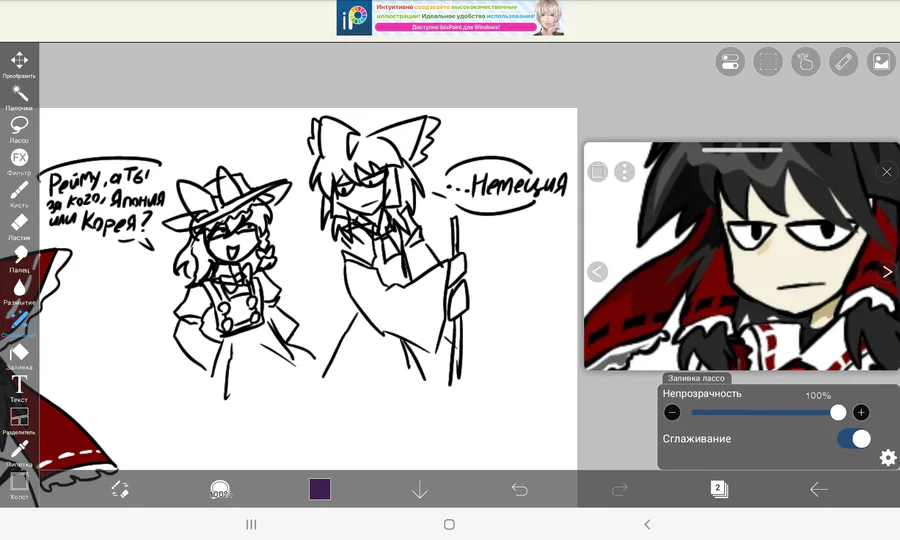This screenshot has width=900, height=540.
Task: Open the dark purple color swatch
Action: [320, 489]
